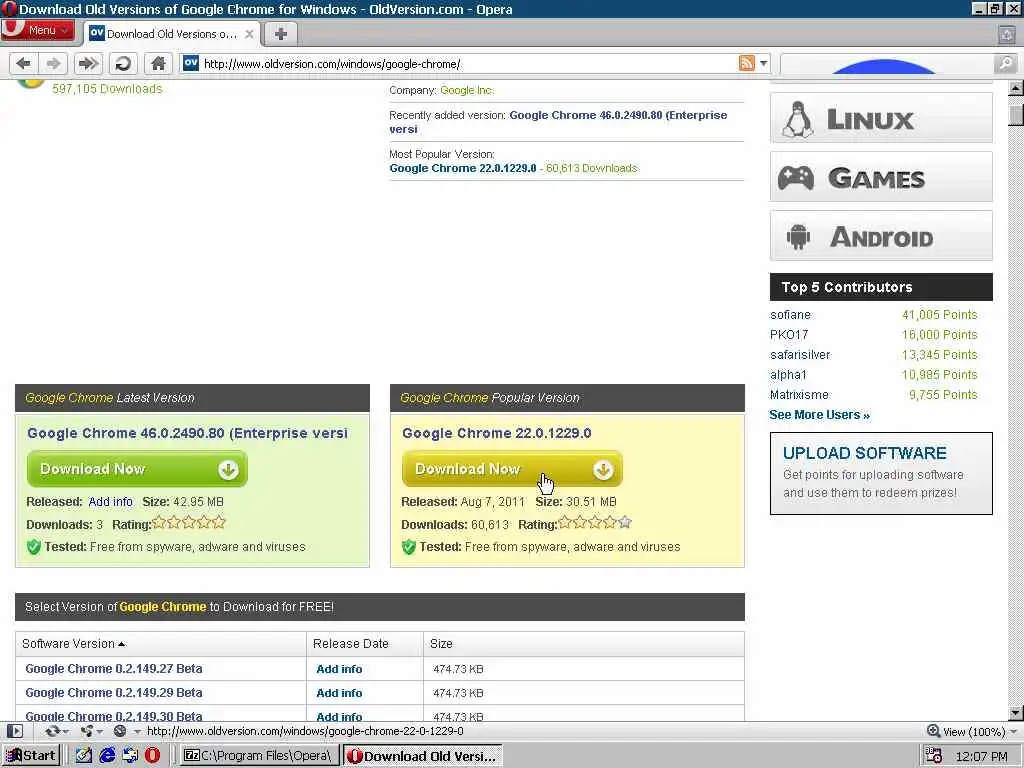Click the green Tested shield in Latest Version box
The width and height of the screenshot is (1024, 768).
pos(34,547)
